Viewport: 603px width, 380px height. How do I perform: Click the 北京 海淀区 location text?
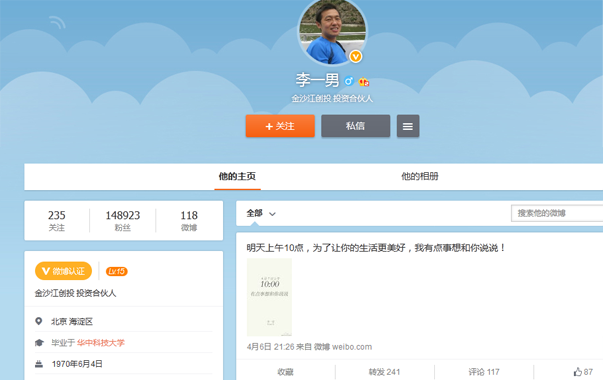click(72, 322)
